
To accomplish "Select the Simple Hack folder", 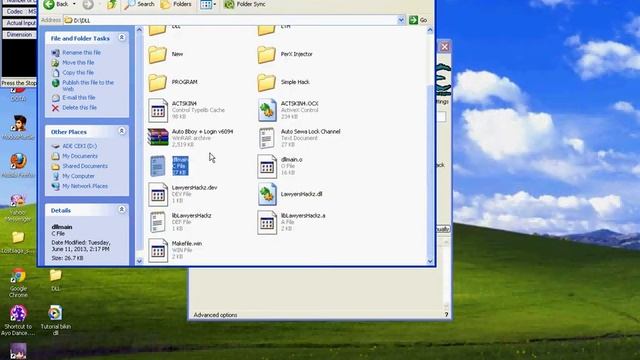I will pyautogui.click(x=283, y=82).
